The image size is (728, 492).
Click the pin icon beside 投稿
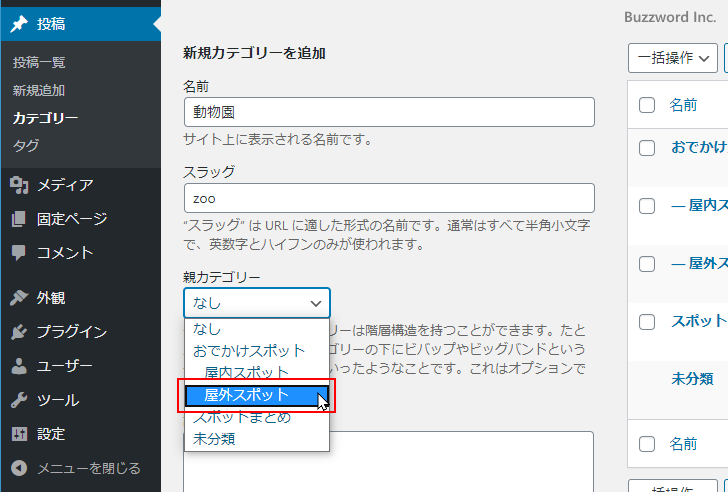pos(19,24)
